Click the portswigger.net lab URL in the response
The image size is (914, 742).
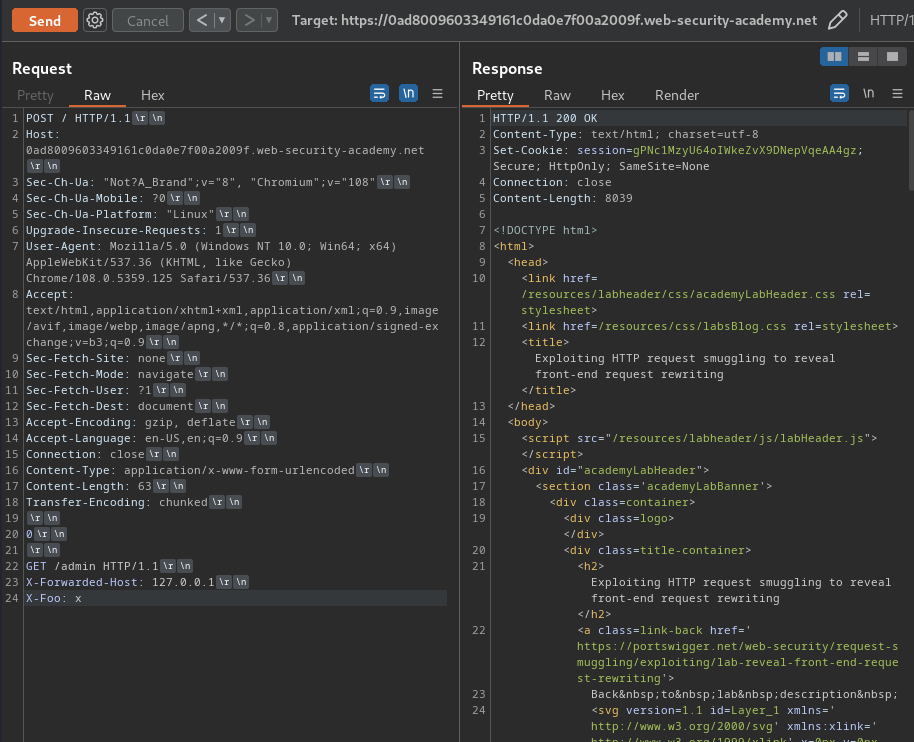[x=737, y=662]
